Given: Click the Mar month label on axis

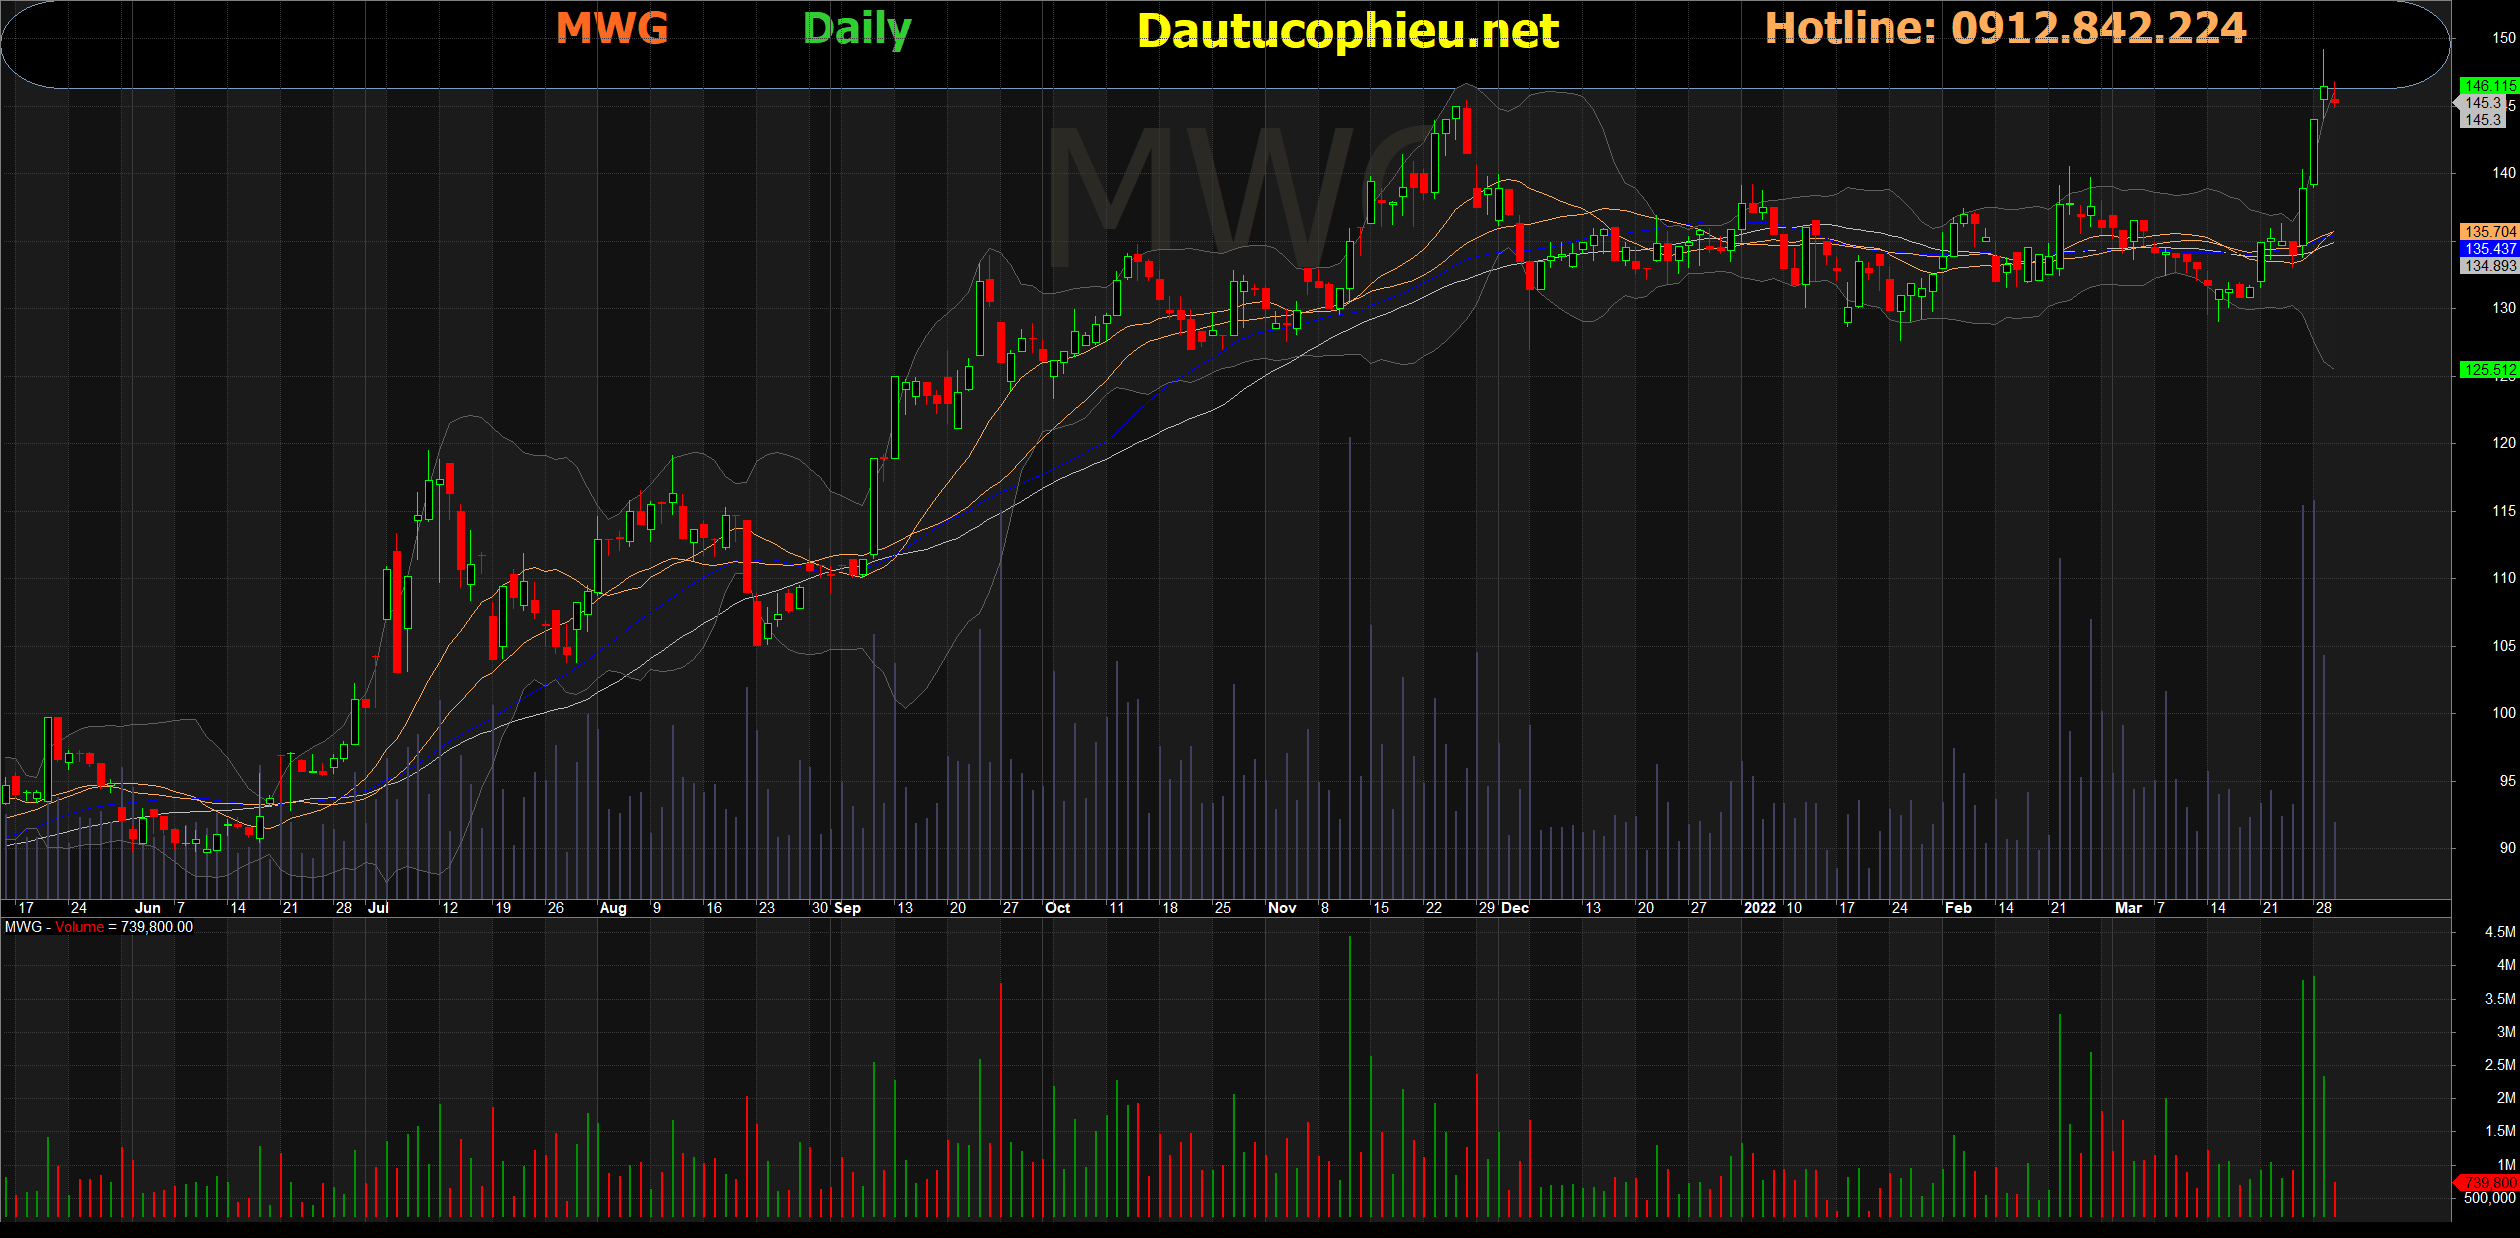Looking at the screenshot, I should pyautogui.click(x=2128, y=908).
